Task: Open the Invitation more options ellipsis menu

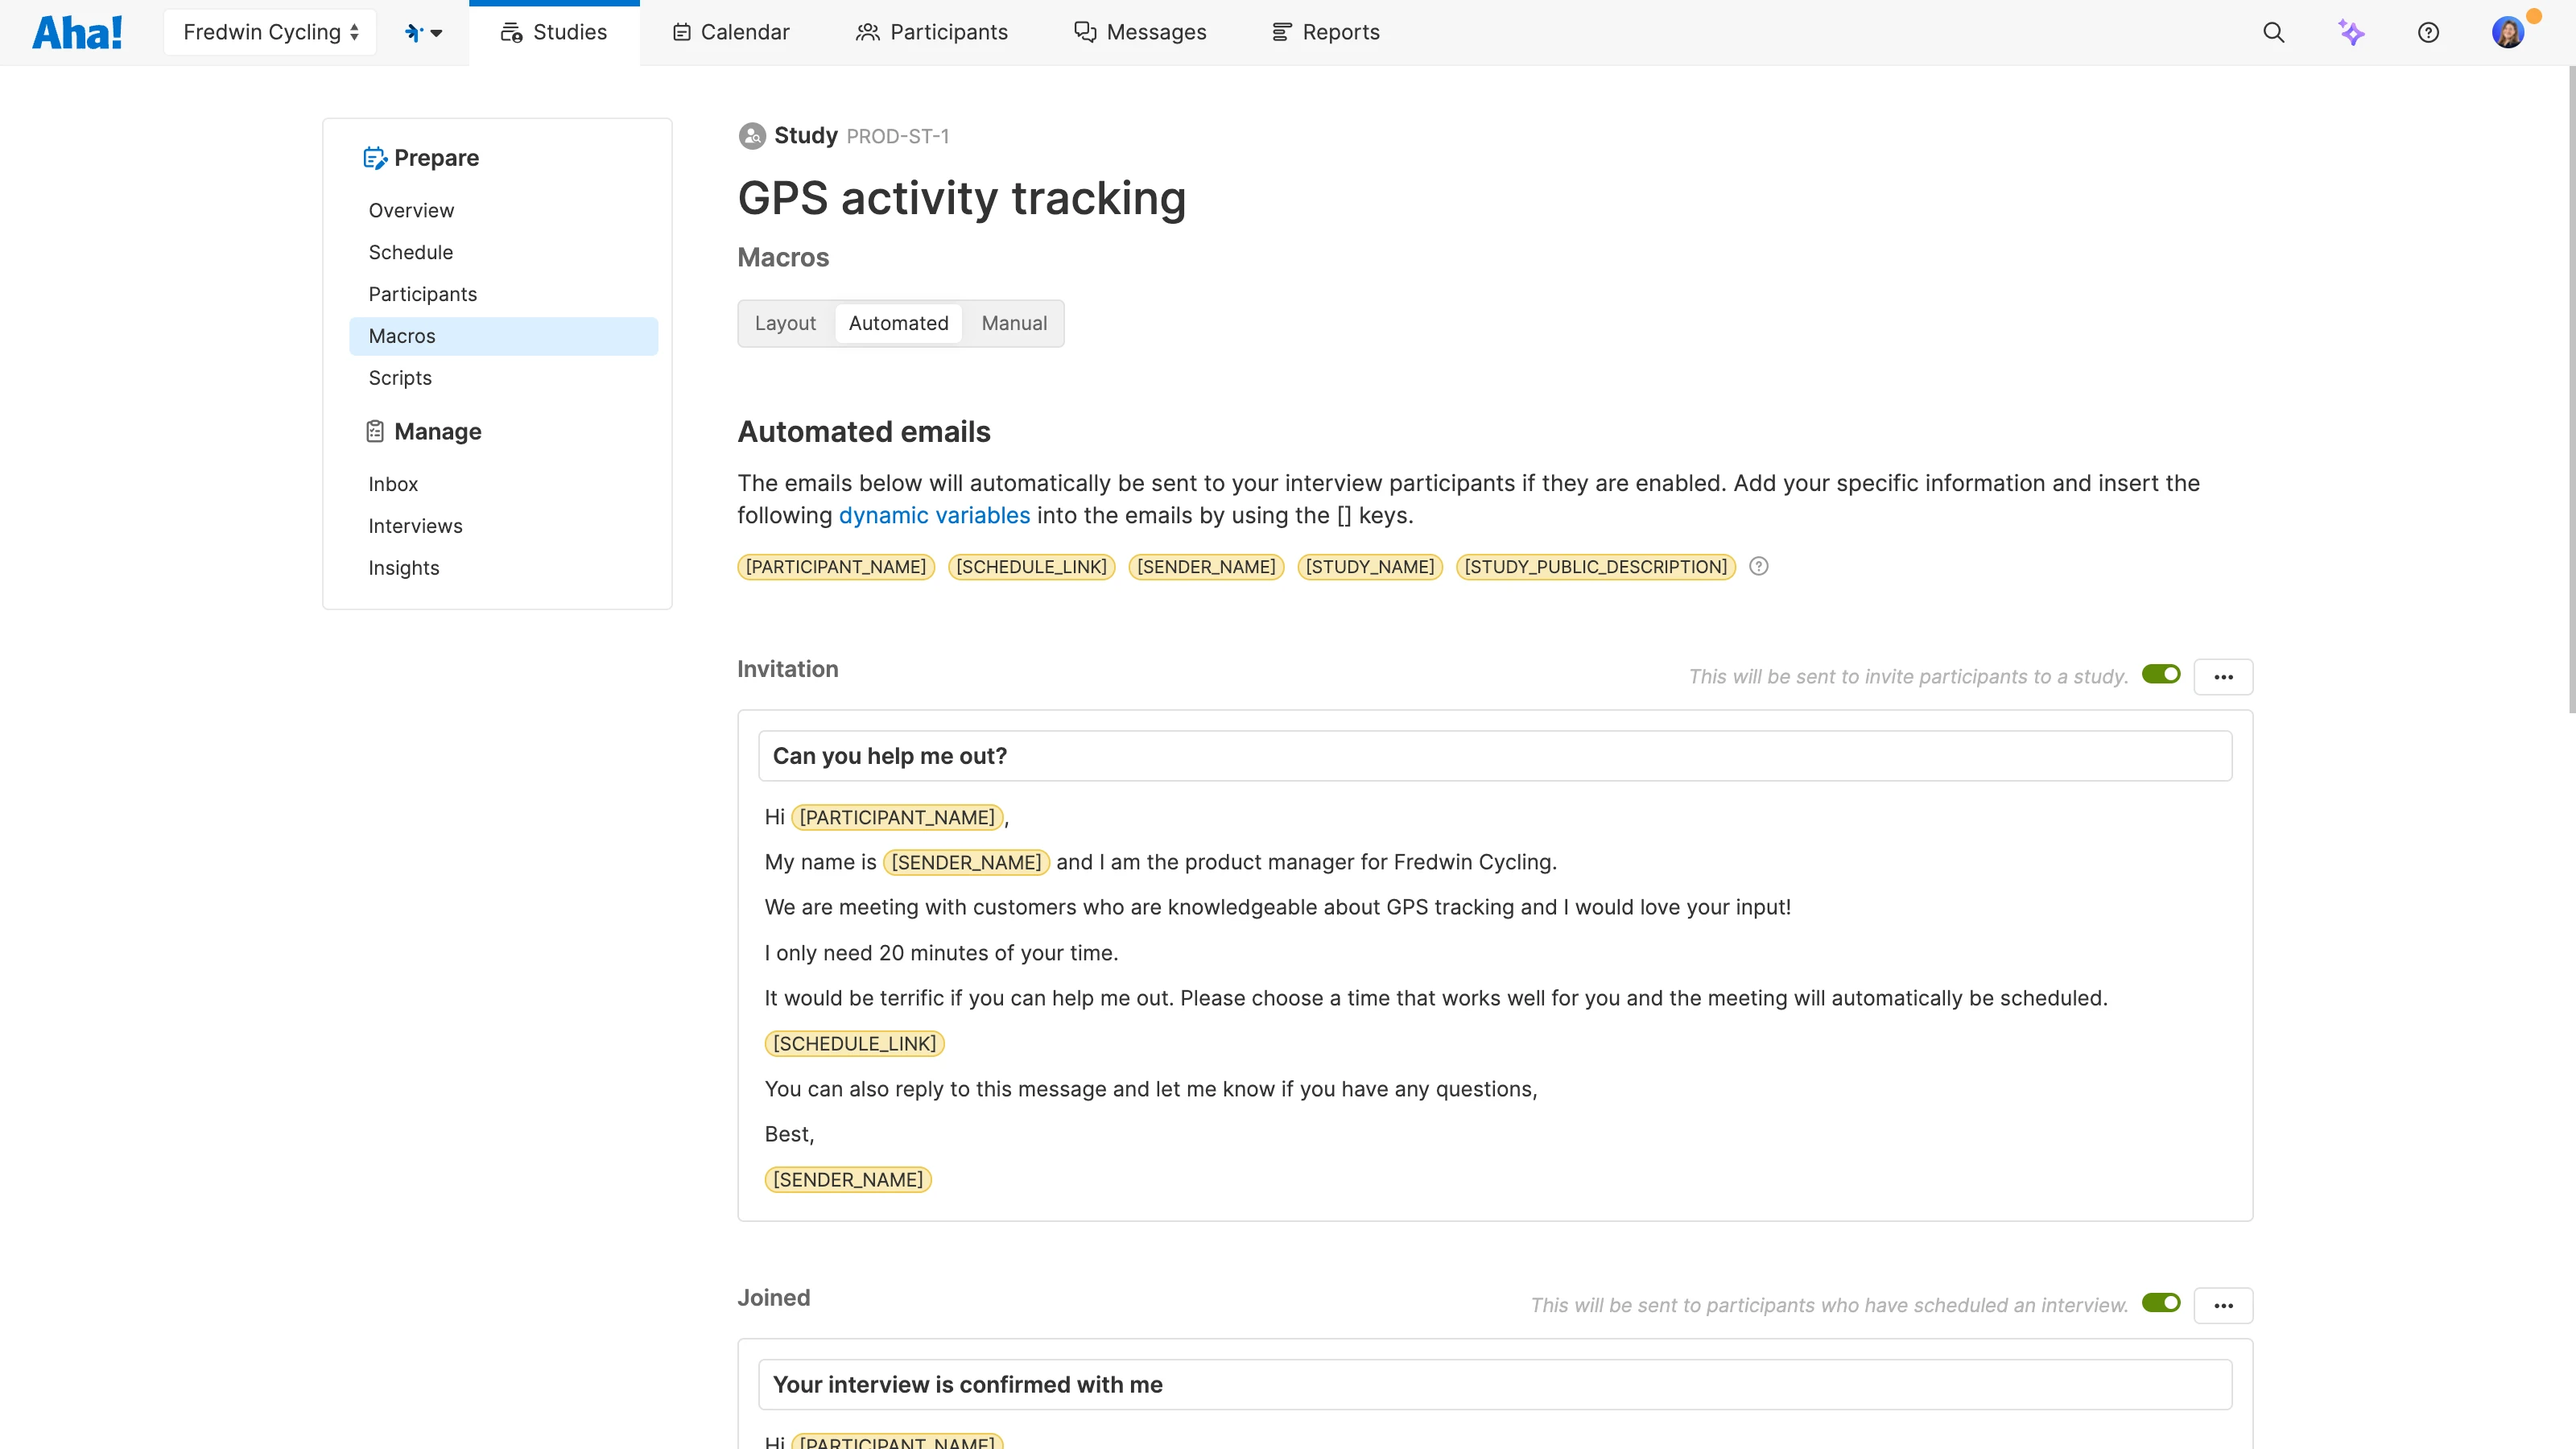Action: 2224,676
